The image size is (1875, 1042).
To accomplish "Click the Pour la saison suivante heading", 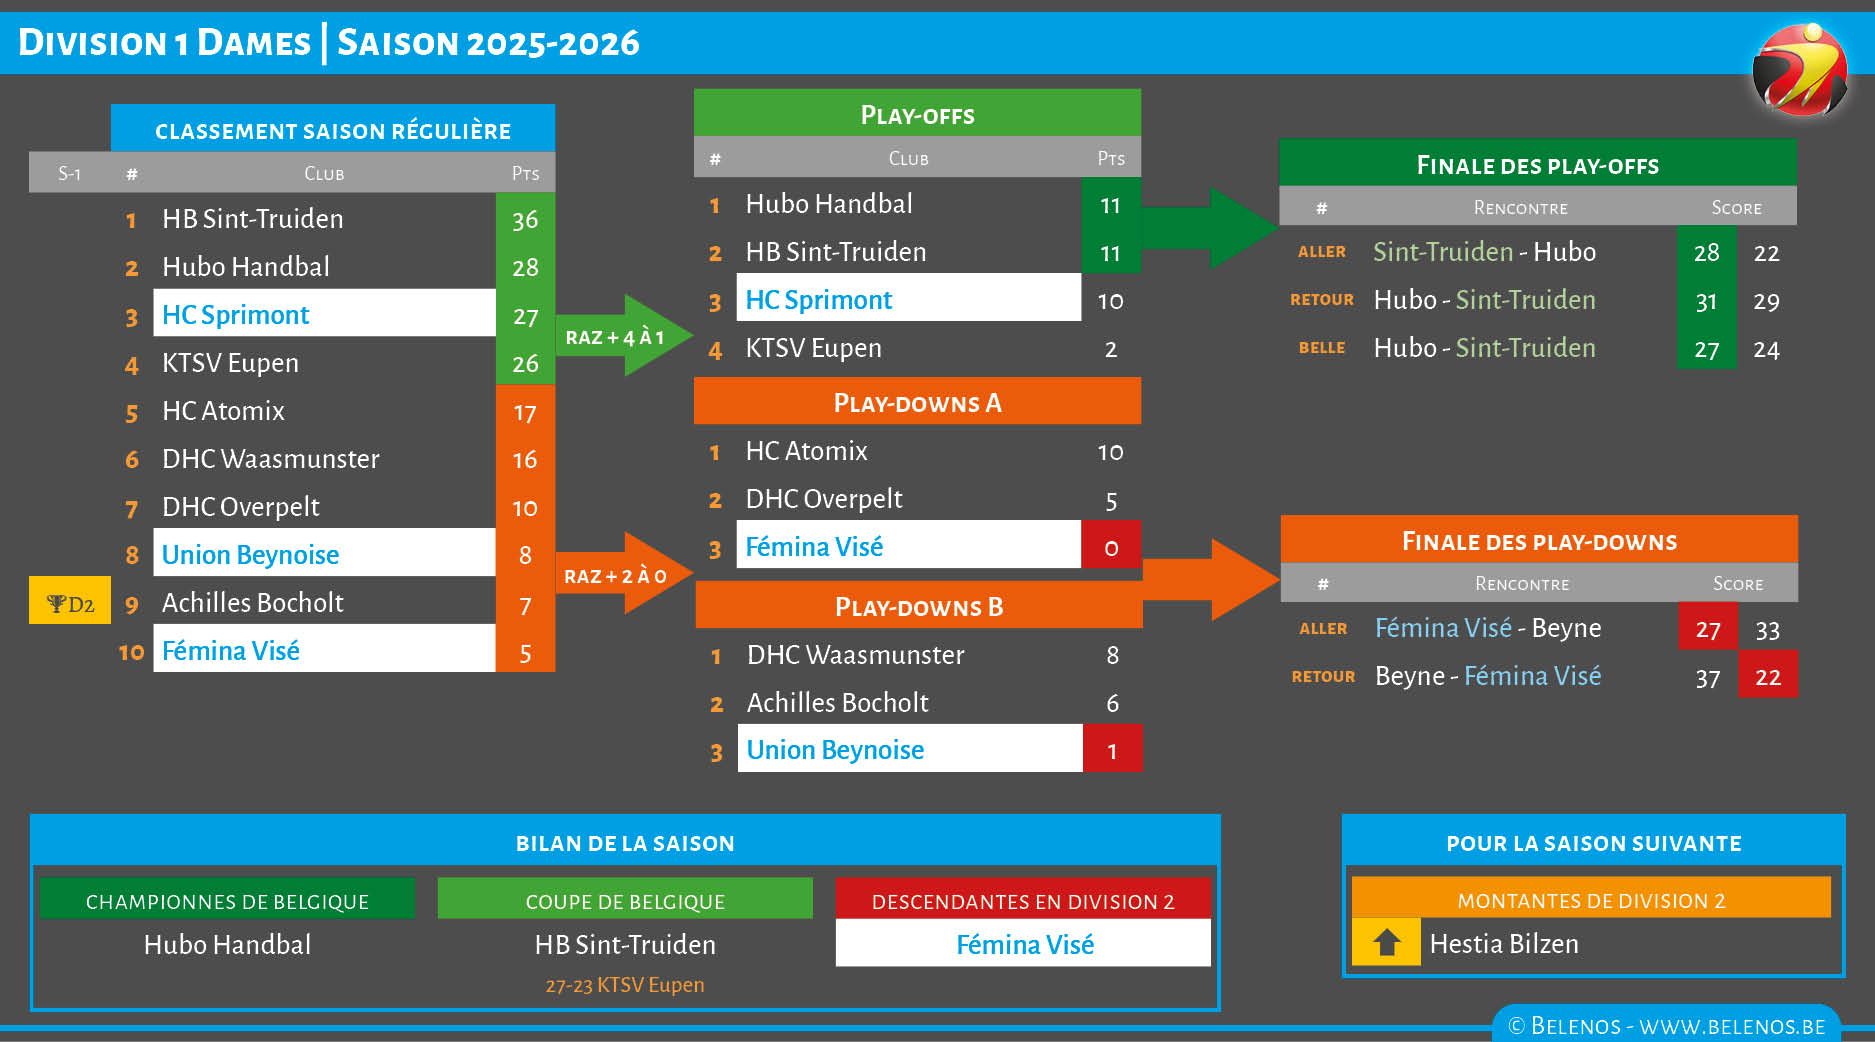I will click(1593, 843).
